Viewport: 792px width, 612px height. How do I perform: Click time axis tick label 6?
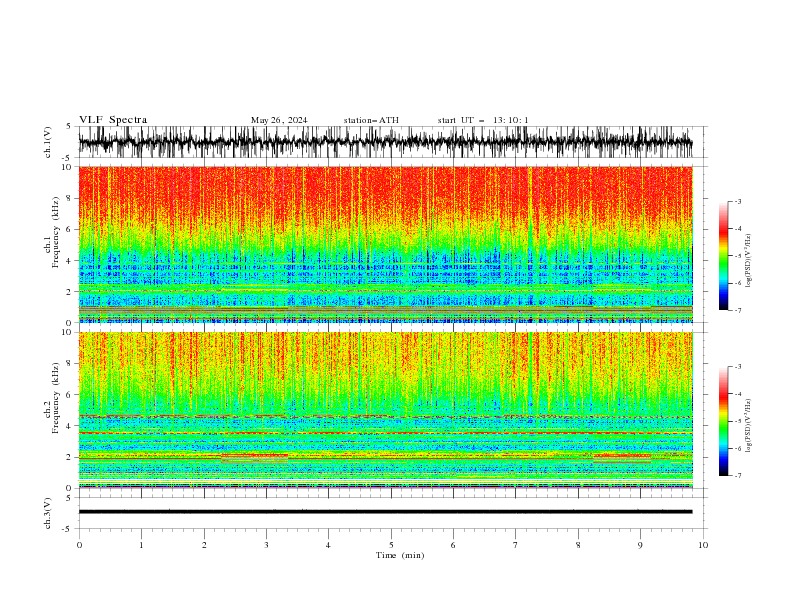(453, 545)
